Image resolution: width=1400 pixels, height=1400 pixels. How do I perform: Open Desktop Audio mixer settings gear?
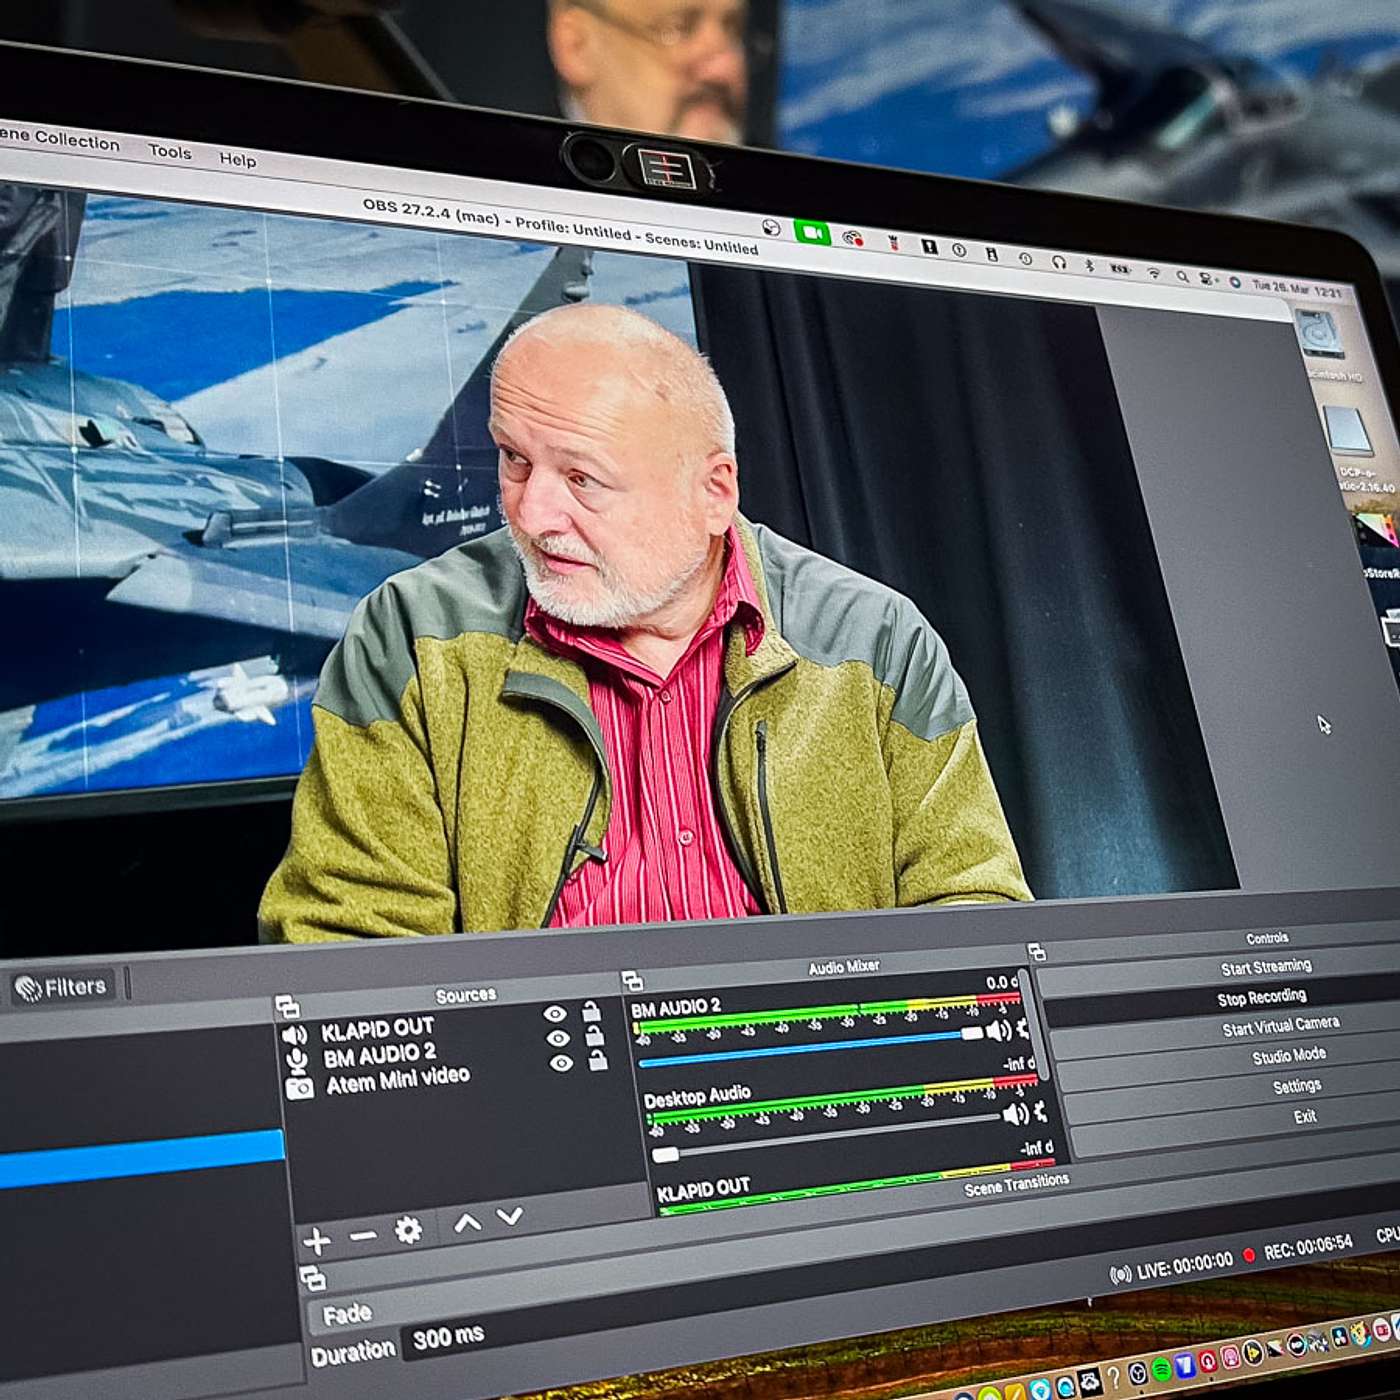coord(1041,1111)
